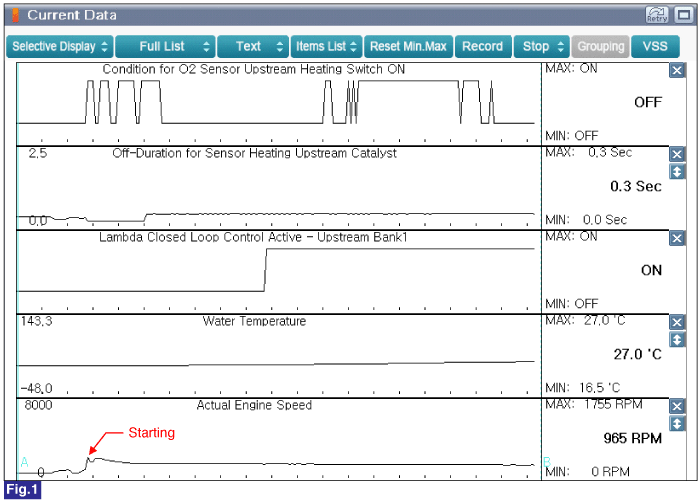Click the 27.0 'C current value
Viewport: 700px width, 502px height.
637,354
